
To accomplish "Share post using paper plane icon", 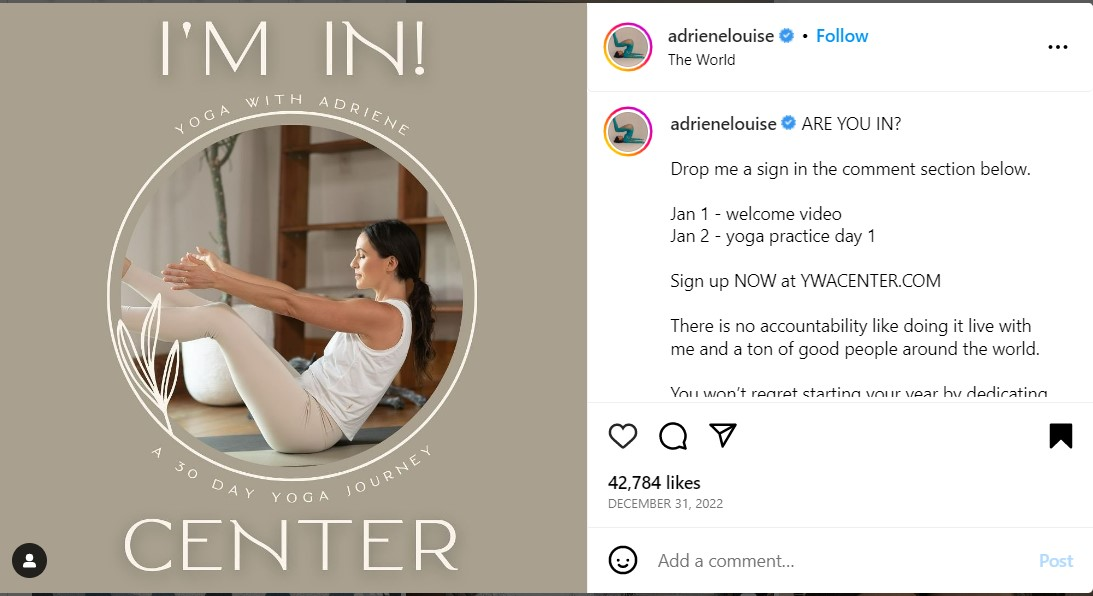I will click(723, 435).
